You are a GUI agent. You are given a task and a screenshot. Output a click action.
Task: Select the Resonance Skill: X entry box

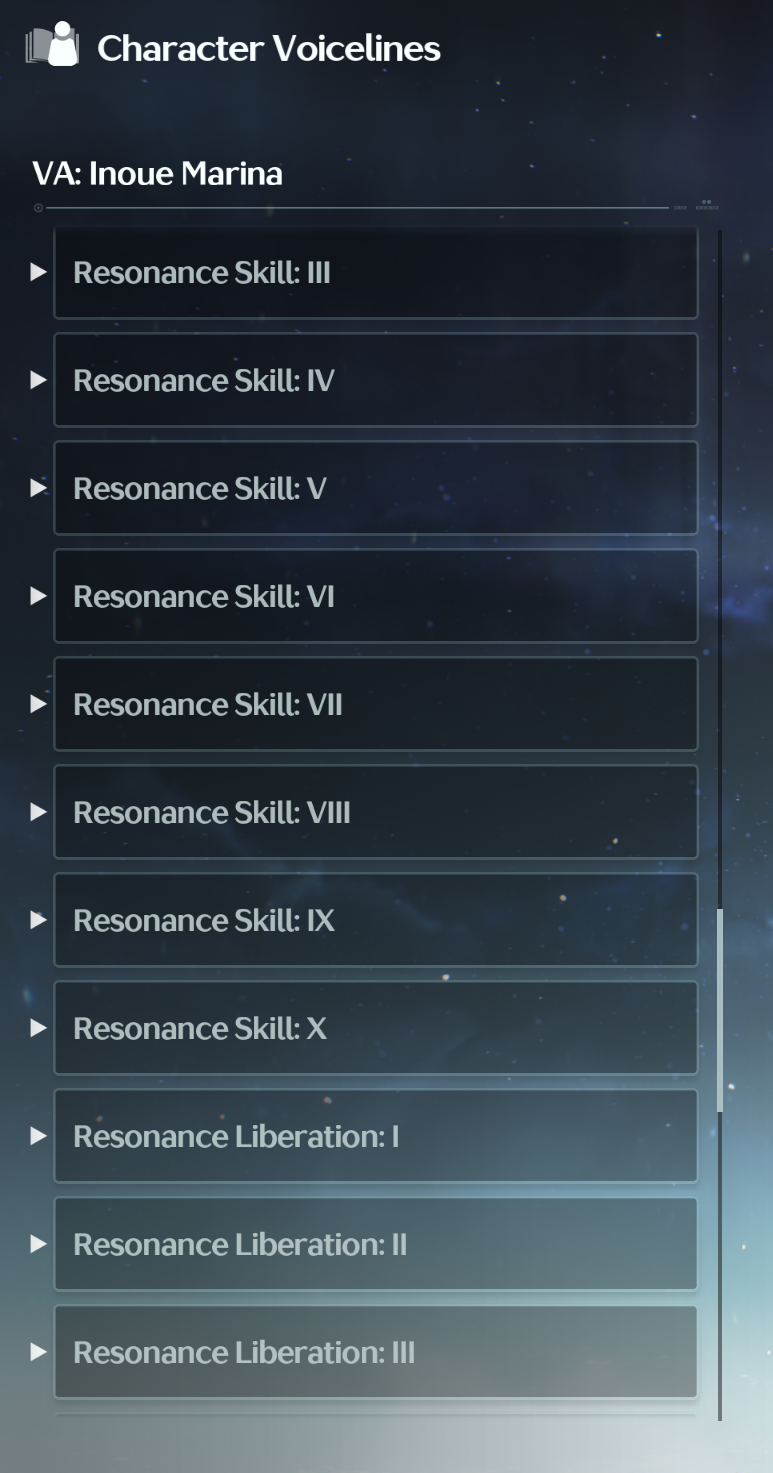pos(376,1028)
